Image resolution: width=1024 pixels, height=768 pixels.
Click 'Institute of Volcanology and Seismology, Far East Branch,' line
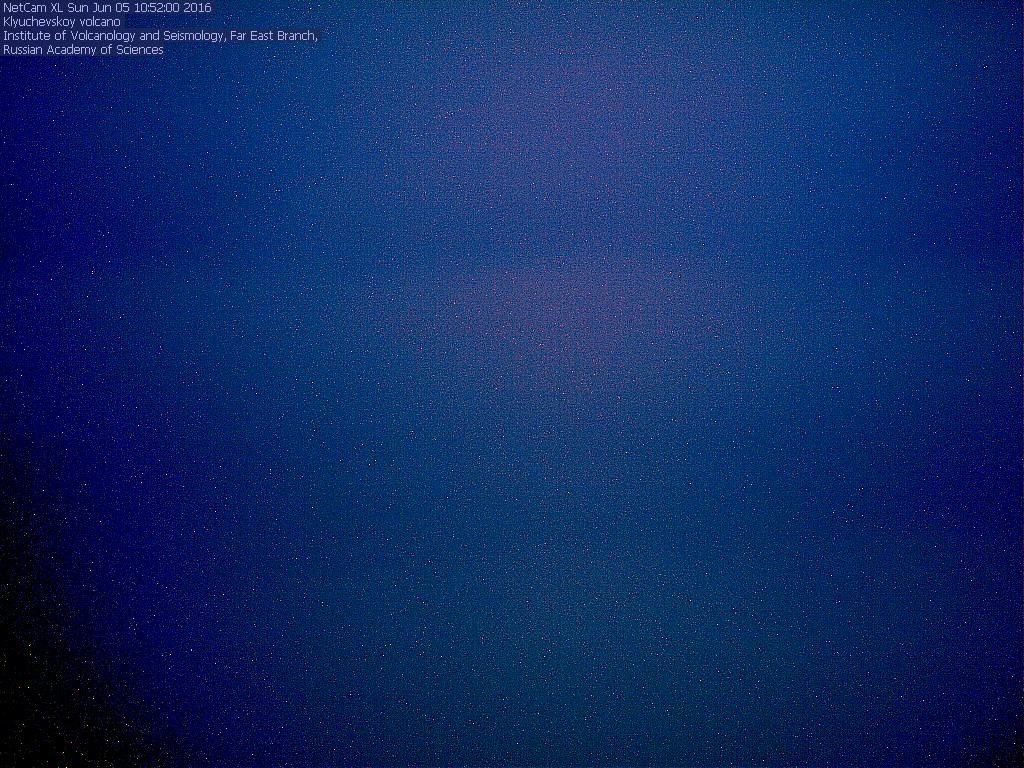click(160, 36)
